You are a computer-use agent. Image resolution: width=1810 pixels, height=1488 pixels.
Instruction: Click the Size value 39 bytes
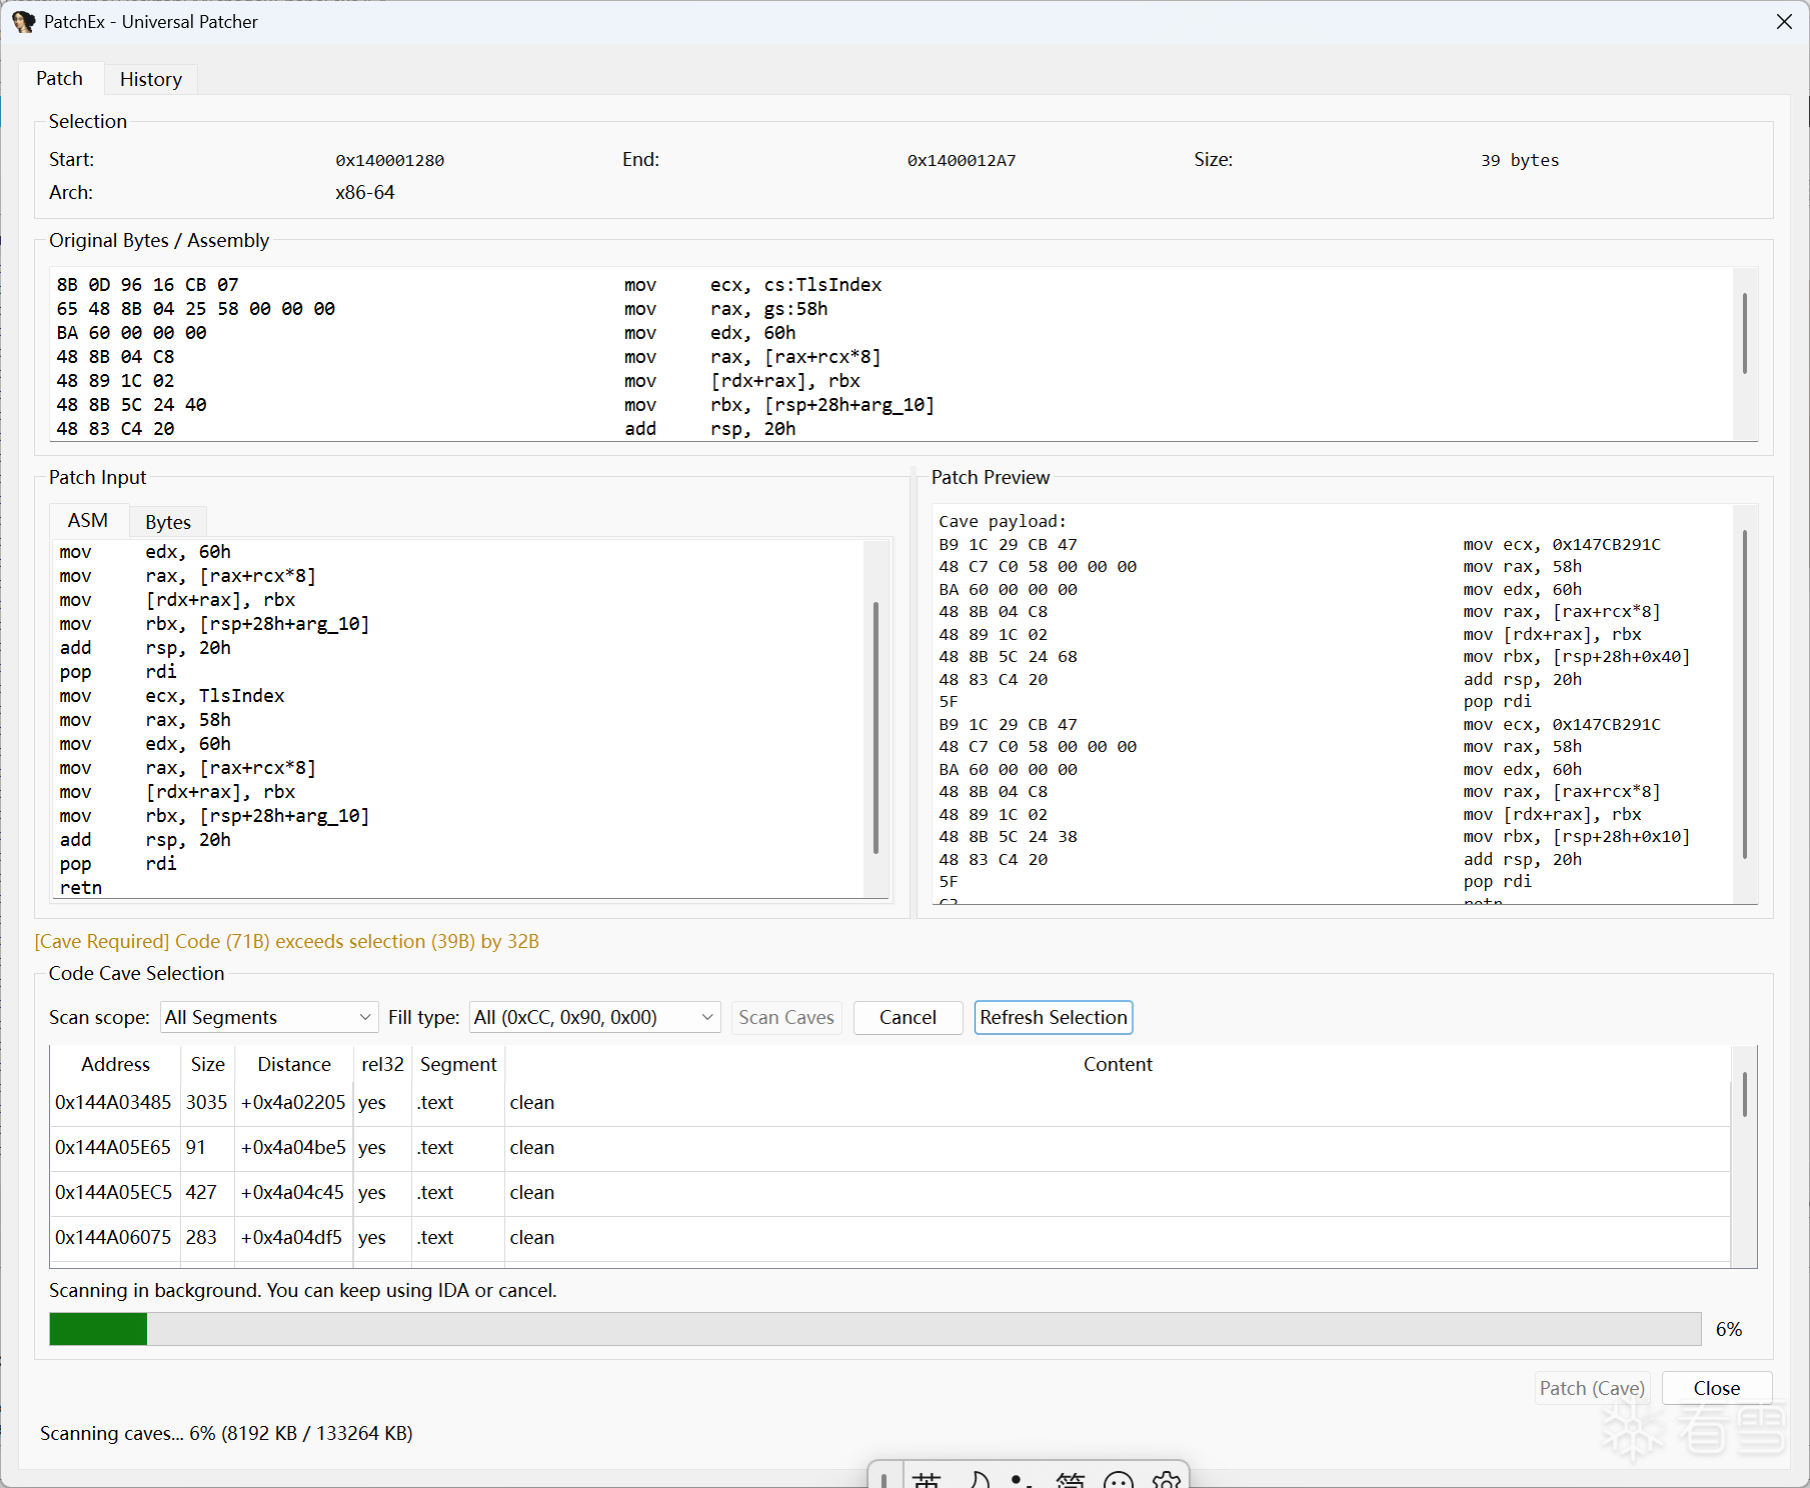click(1520, 160)
